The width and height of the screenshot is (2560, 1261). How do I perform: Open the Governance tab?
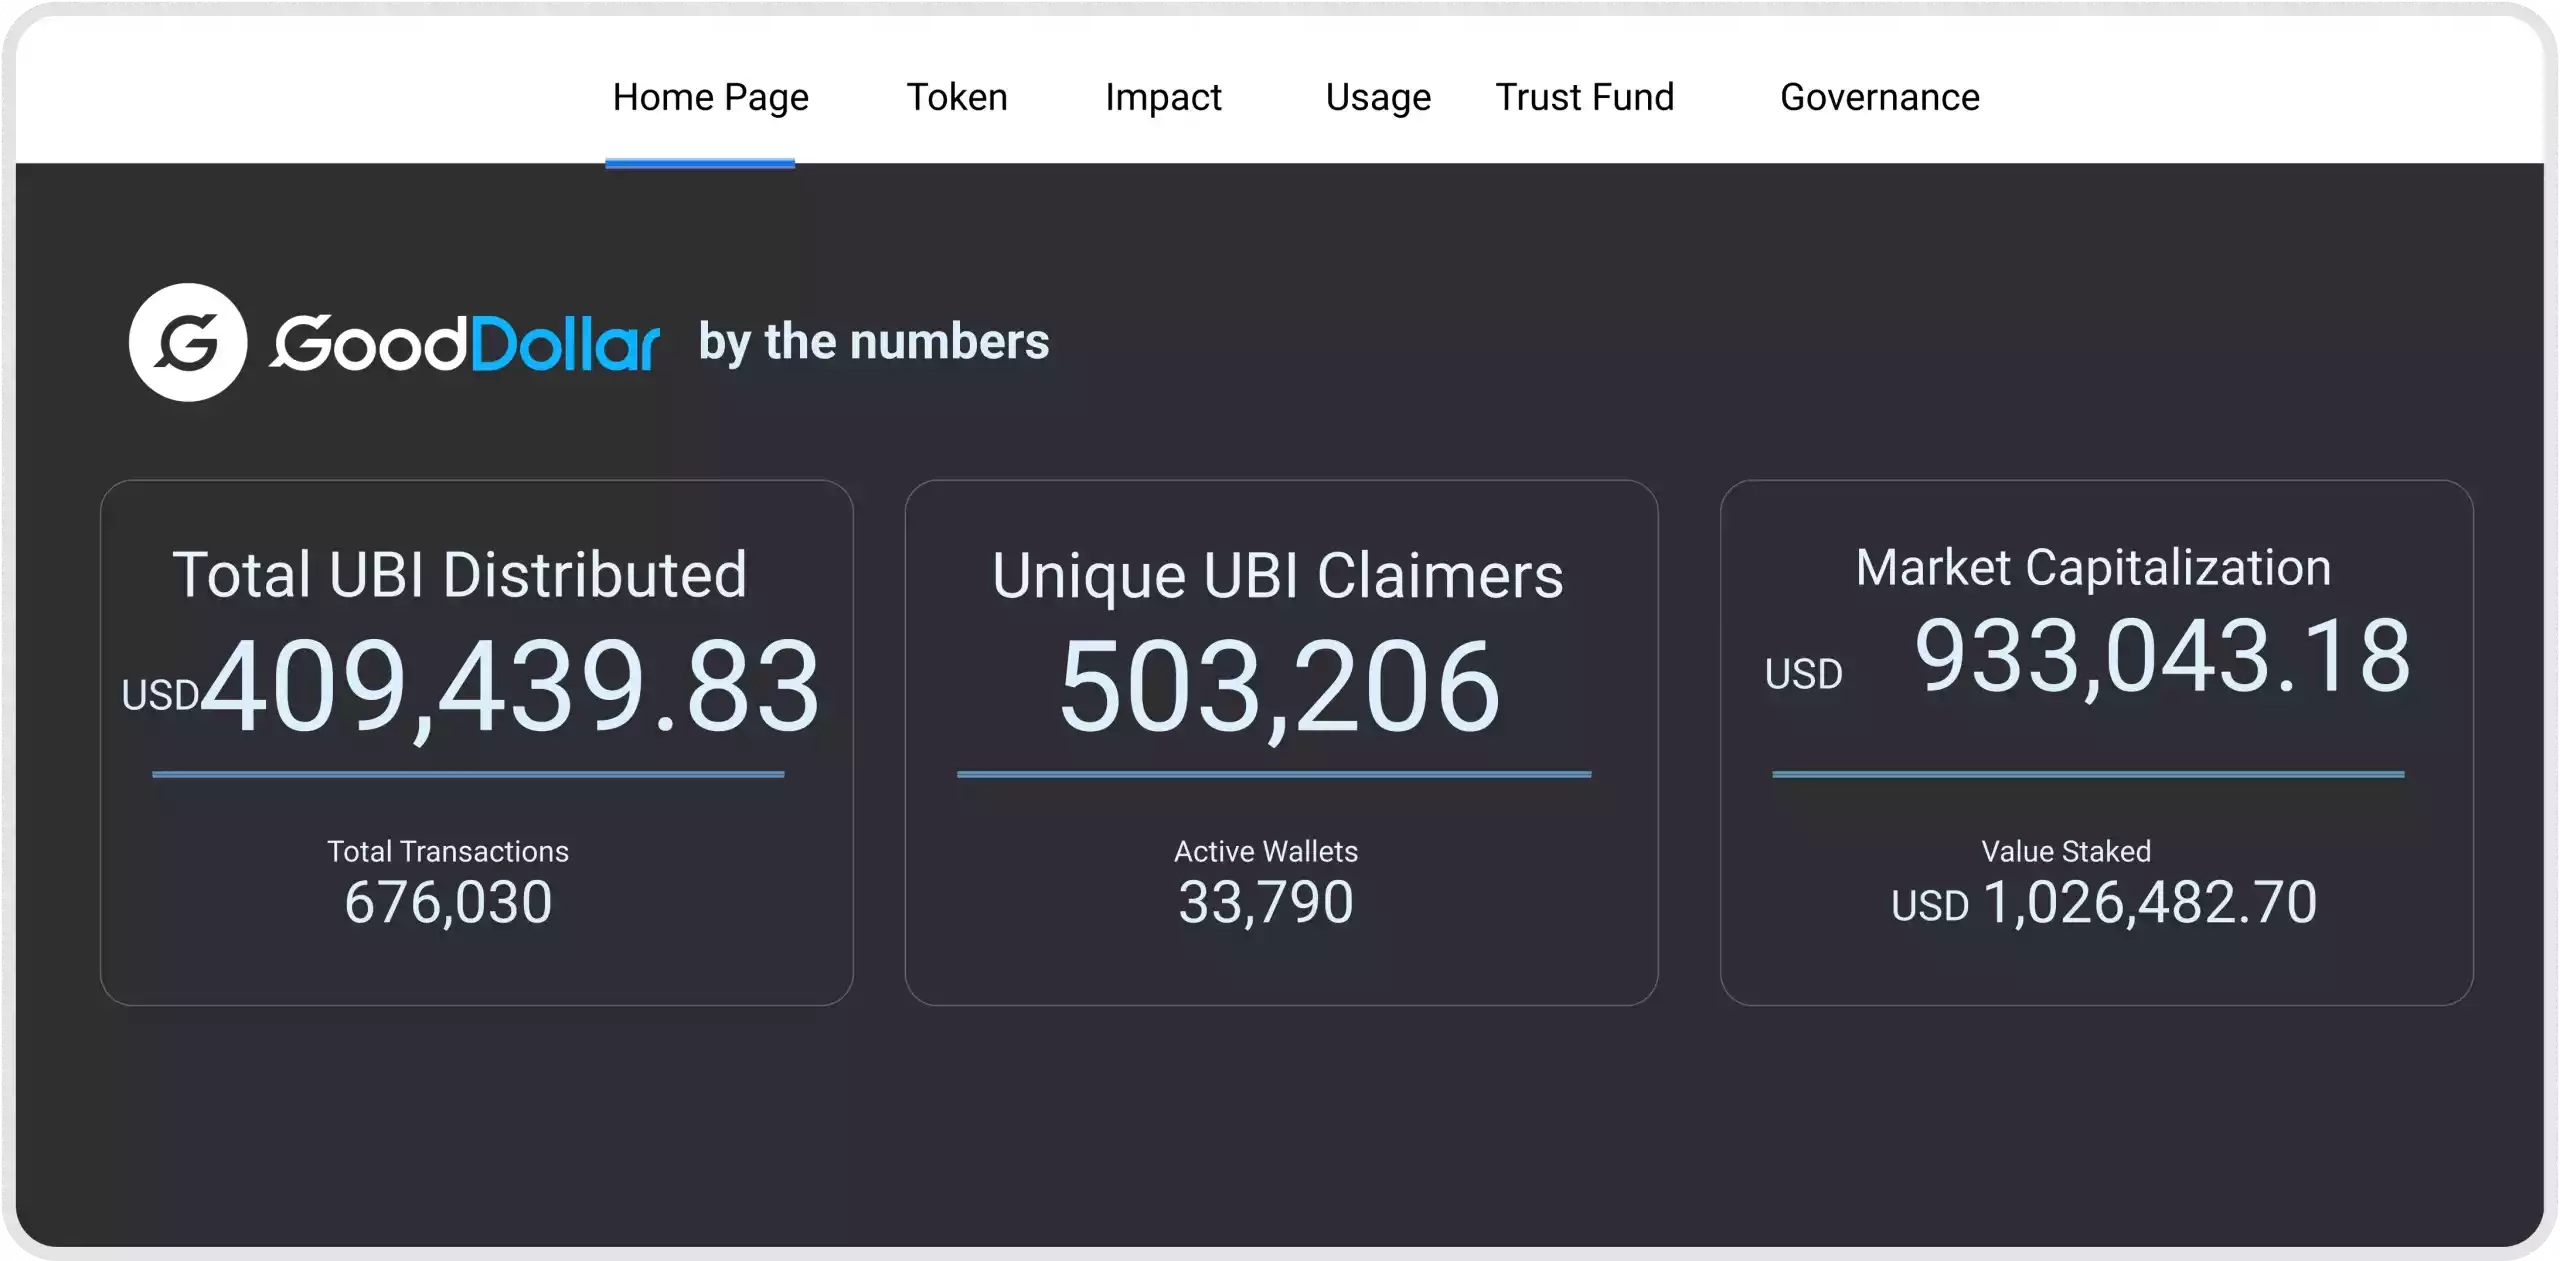click(x=1880, y=97)
